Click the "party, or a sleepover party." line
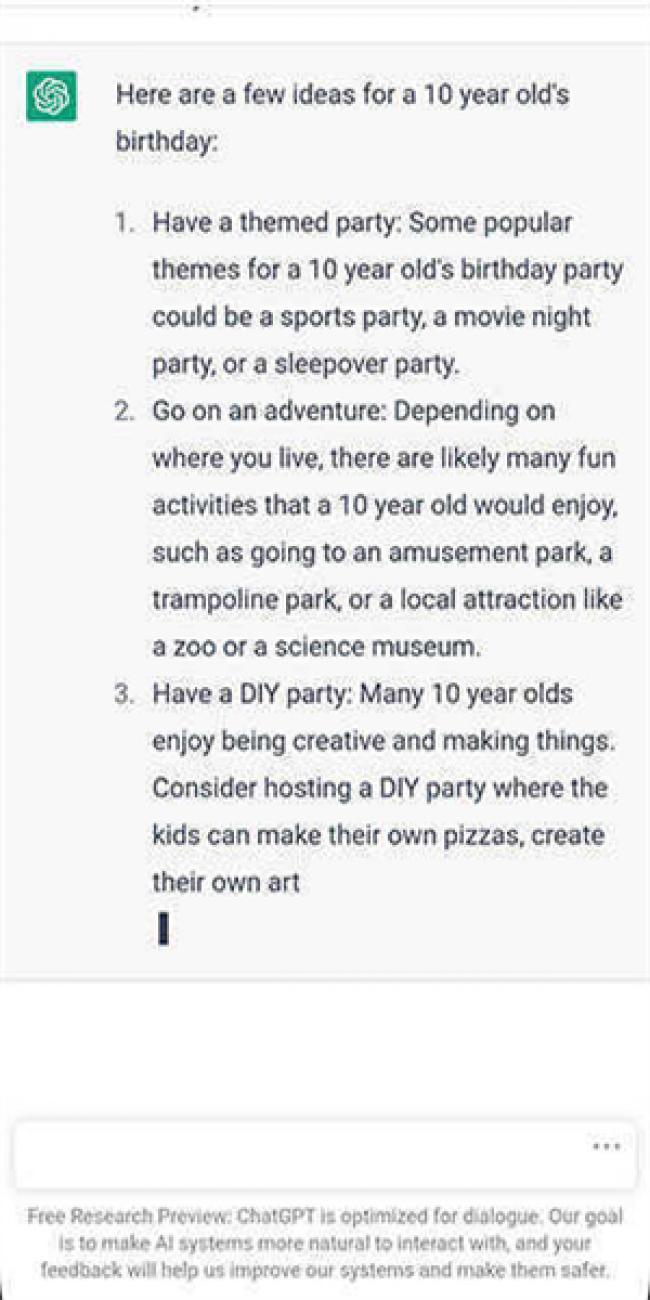The width and height of the screenshot is (650, 1300). [305, 364]
